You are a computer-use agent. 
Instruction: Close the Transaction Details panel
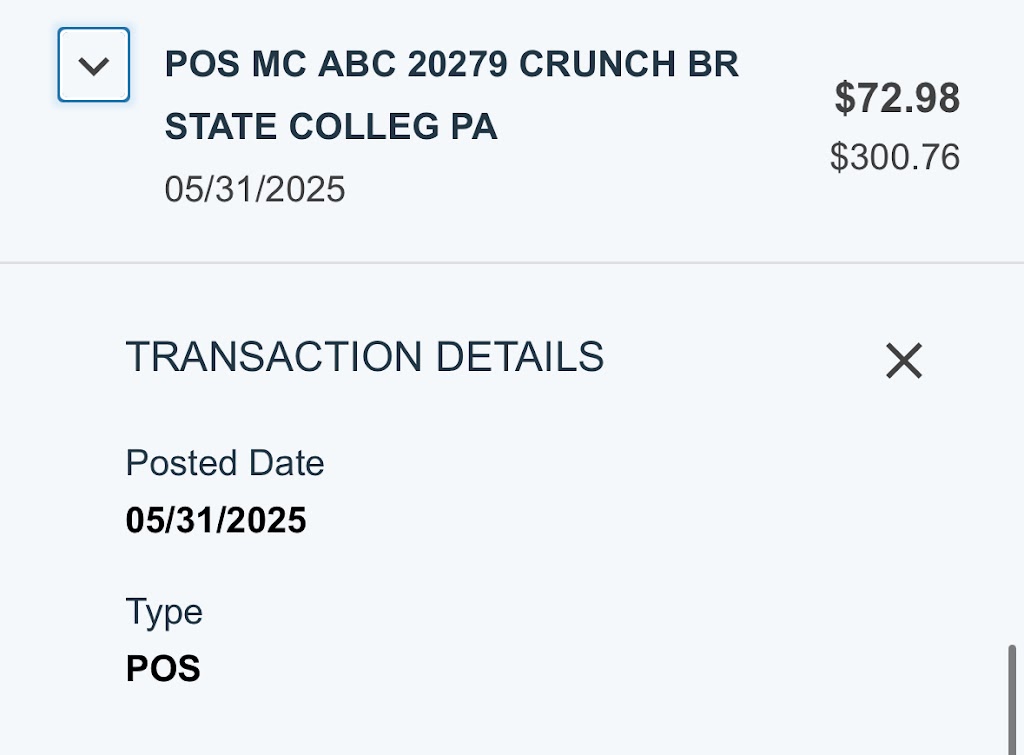[x=903, y=360]
